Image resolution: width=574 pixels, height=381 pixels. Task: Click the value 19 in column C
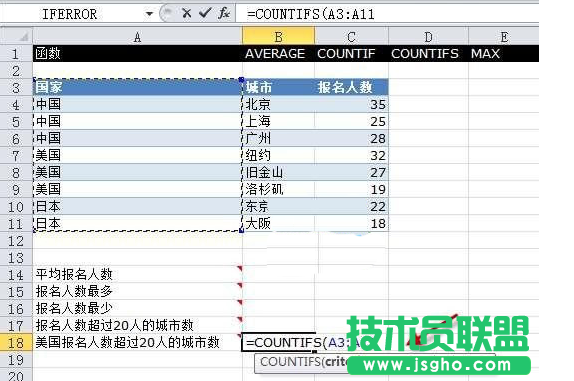(x=351, y=189)
